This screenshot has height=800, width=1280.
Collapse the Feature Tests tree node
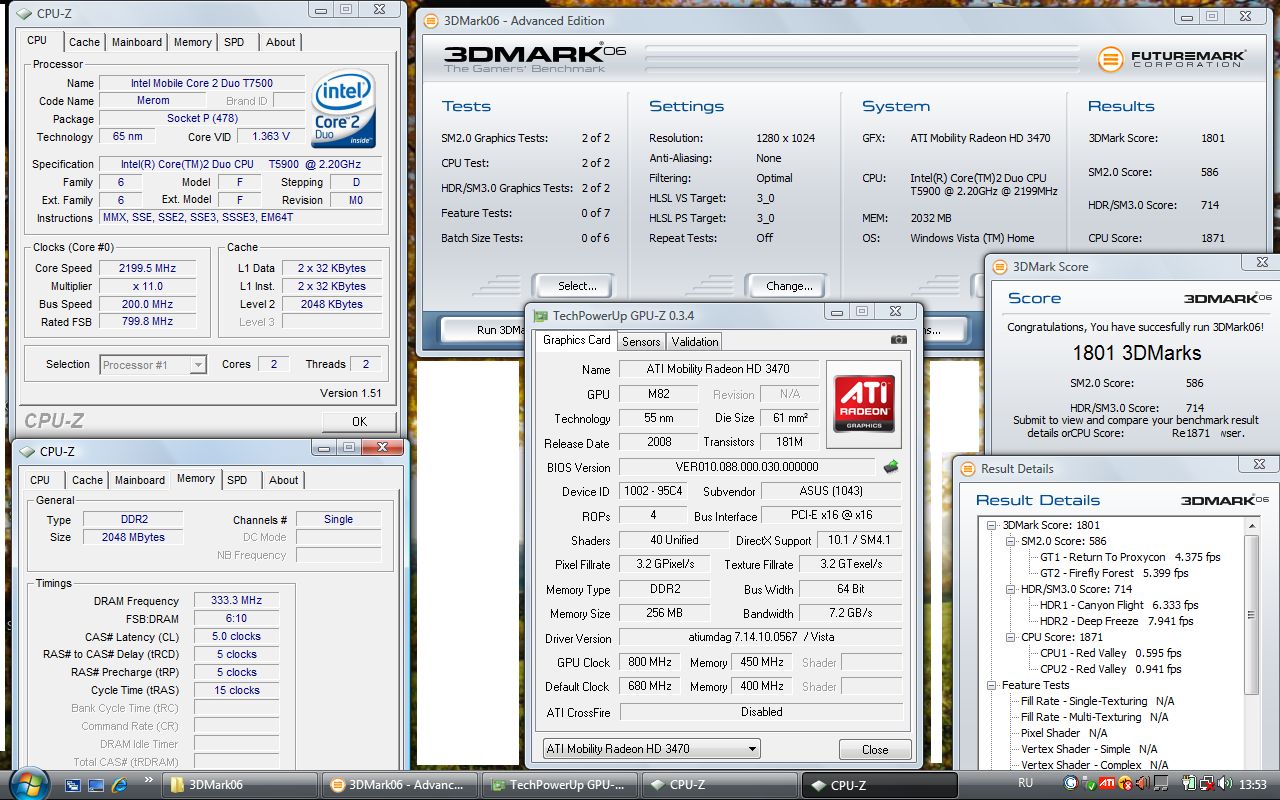coord(992,685)
